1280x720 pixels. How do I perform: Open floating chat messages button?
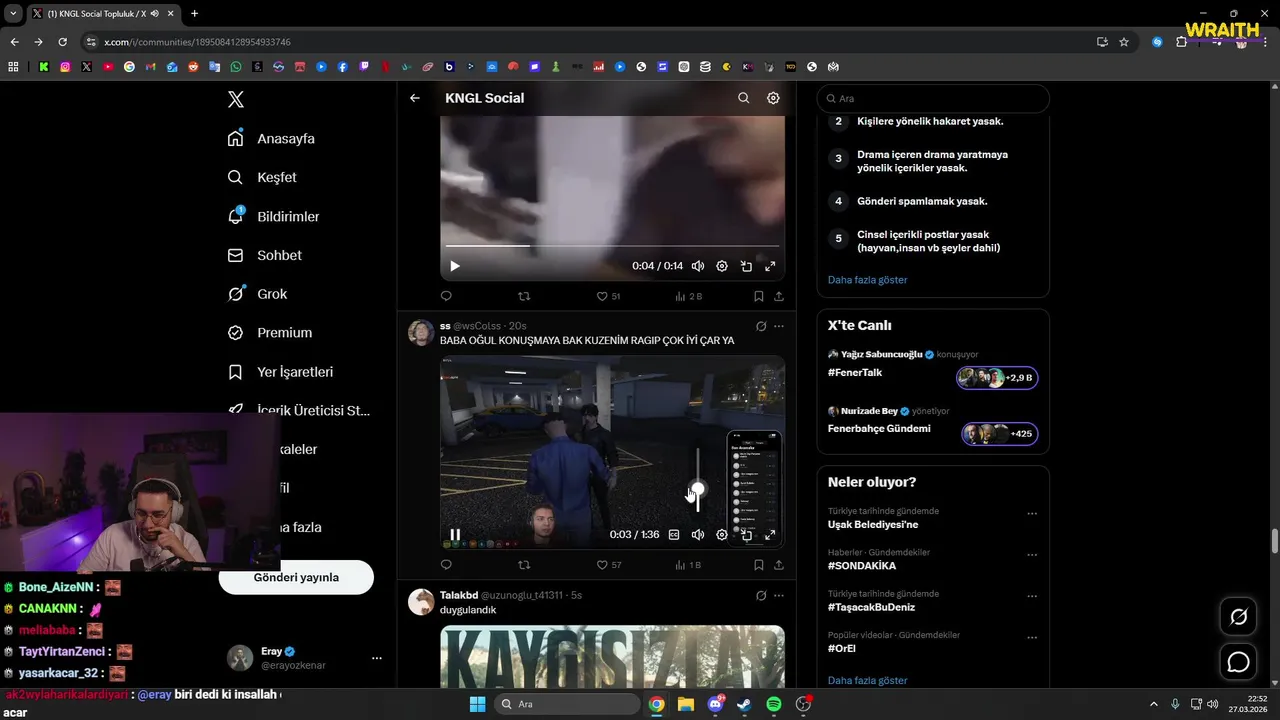[1239, 662]
